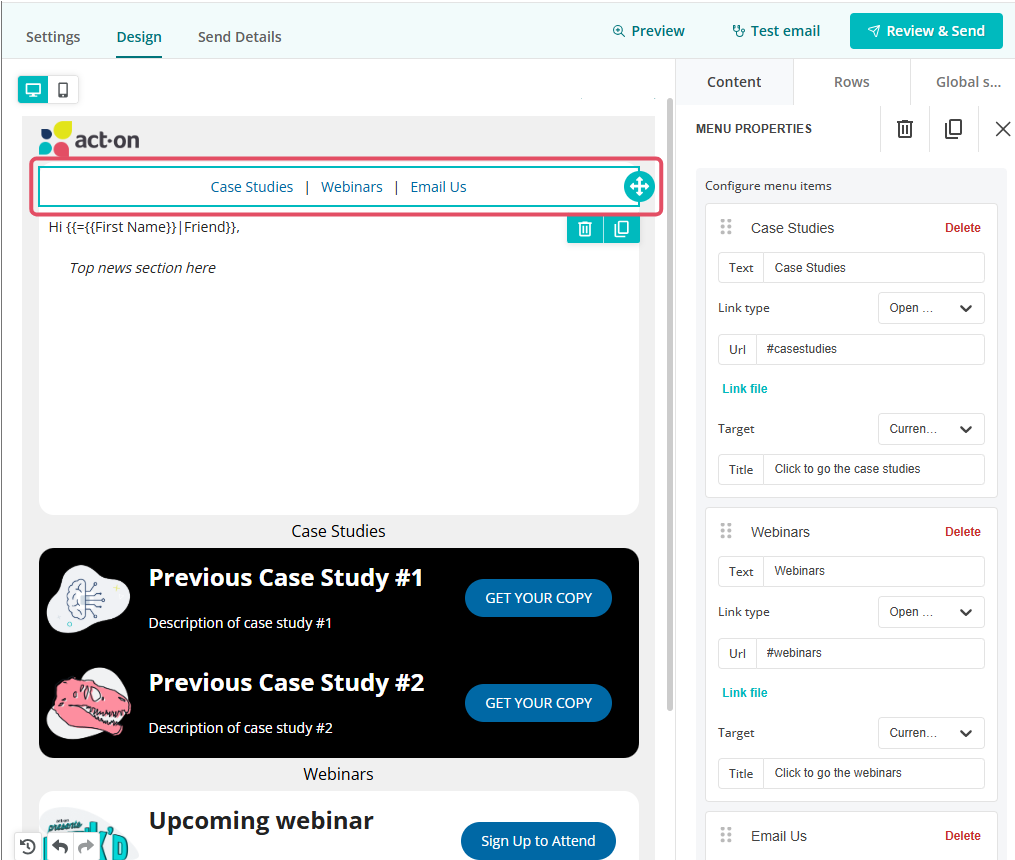Open the Send Details tab
The height and width of the screenshot is (860, 1015).
tap(240, 37)
